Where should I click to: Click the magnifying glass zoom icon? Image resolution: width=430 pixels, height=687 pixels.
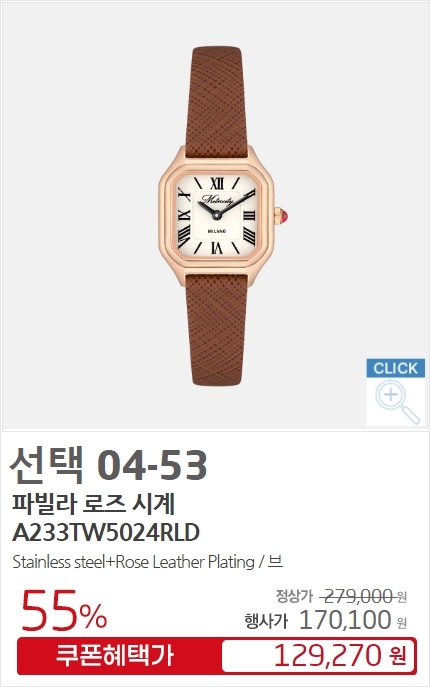[397, 401]
